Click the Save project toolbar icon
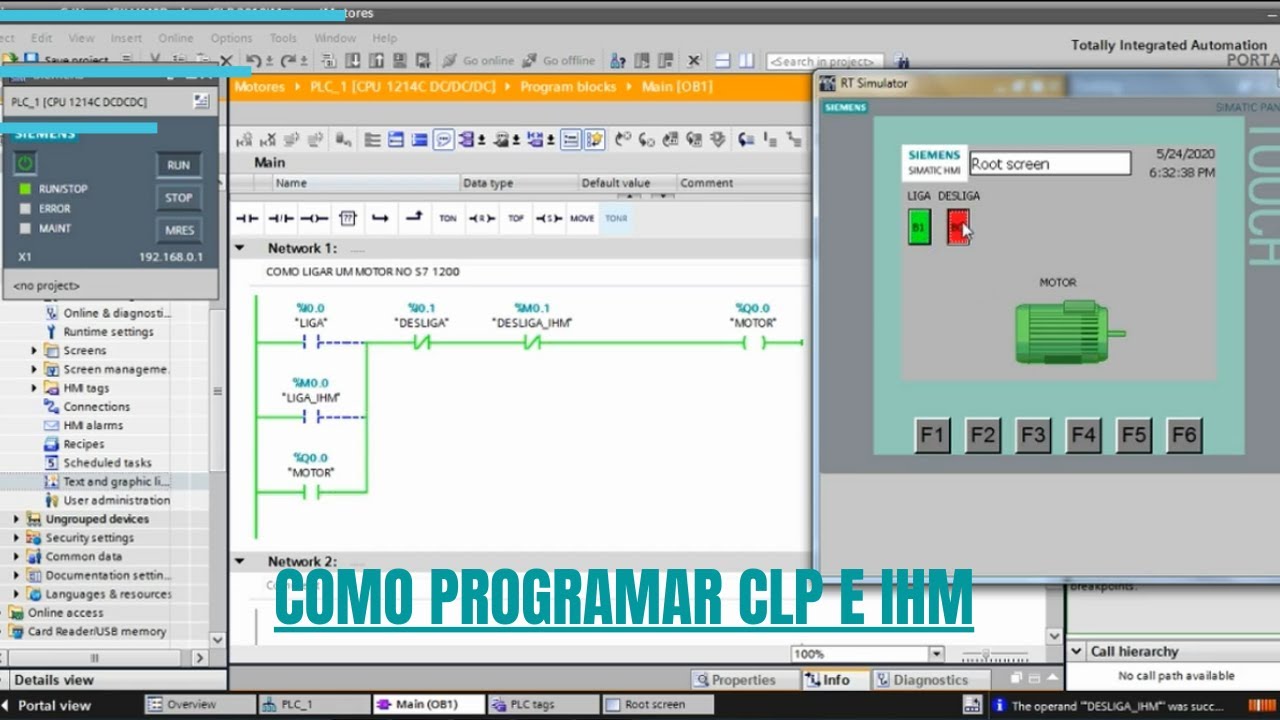The image size is (1280, 720). 66,61
